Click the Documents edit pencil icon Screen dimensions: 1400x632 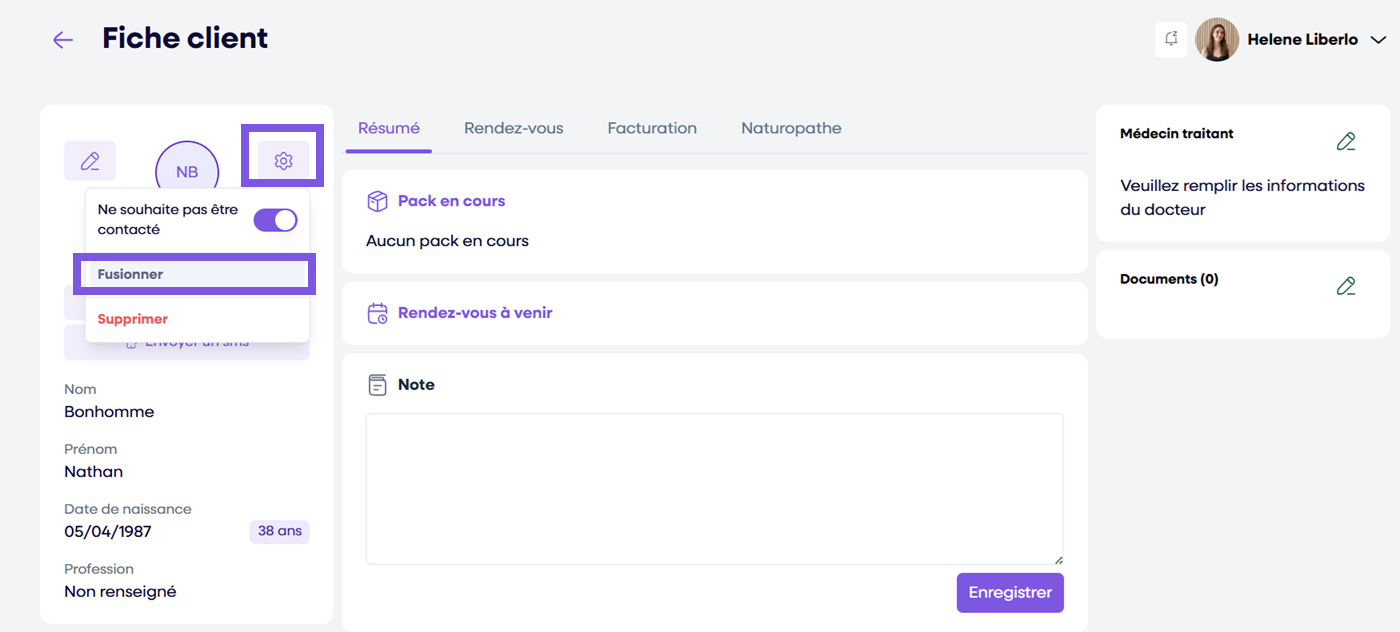1346,287
